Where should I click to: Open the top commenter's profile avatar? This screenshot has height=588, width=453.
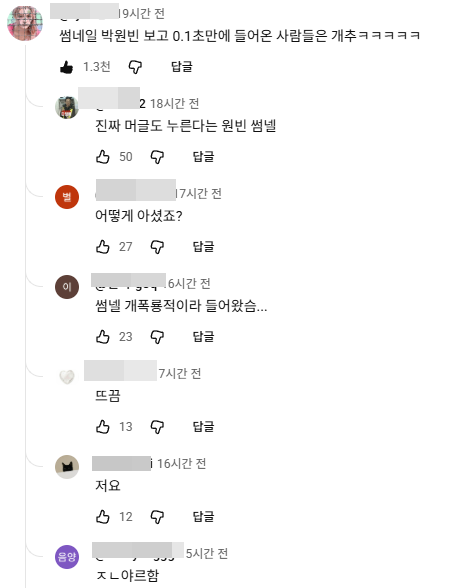(25, 23)
